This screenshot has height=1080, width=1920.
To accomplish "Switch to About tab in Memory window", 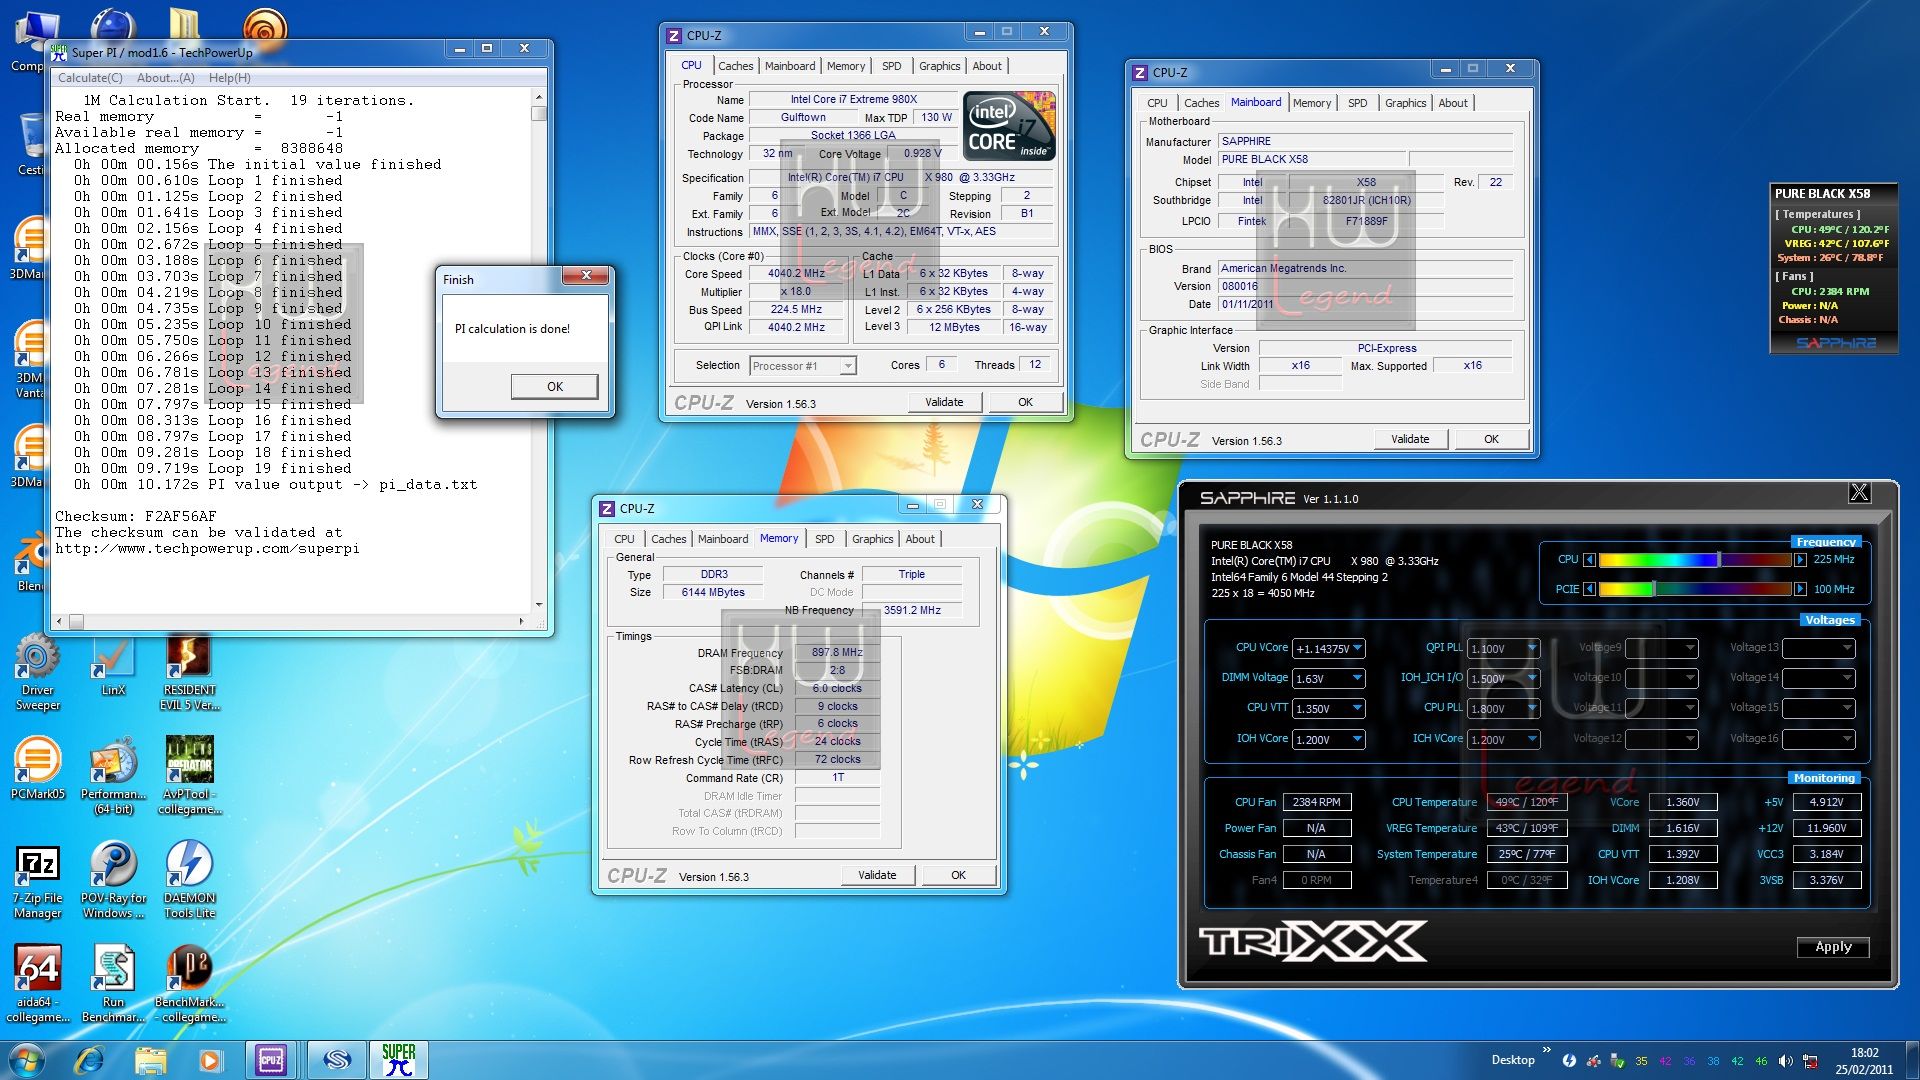I will [920, 539].
